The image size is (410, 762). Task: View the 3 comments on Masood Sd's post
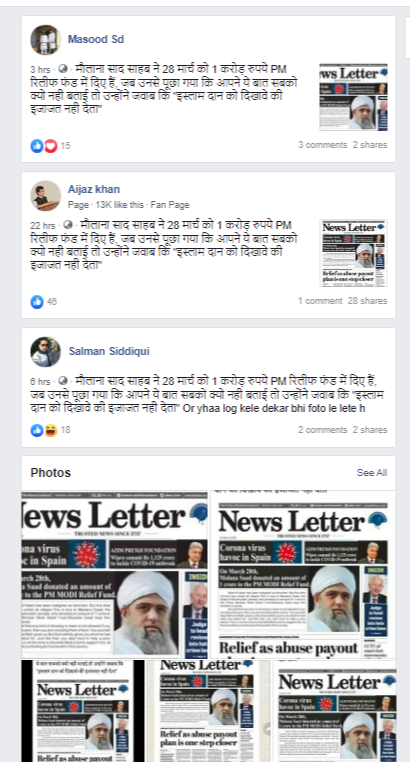click(323, 145)
